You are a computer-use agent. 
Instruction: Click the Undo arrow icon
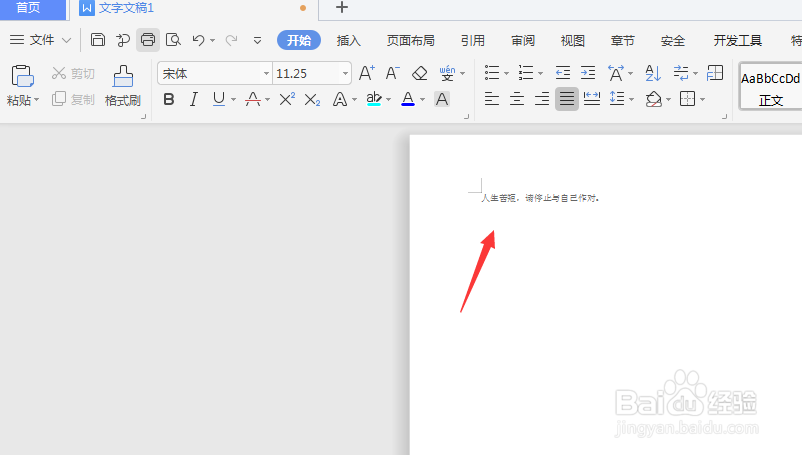(x=198, y=40)
